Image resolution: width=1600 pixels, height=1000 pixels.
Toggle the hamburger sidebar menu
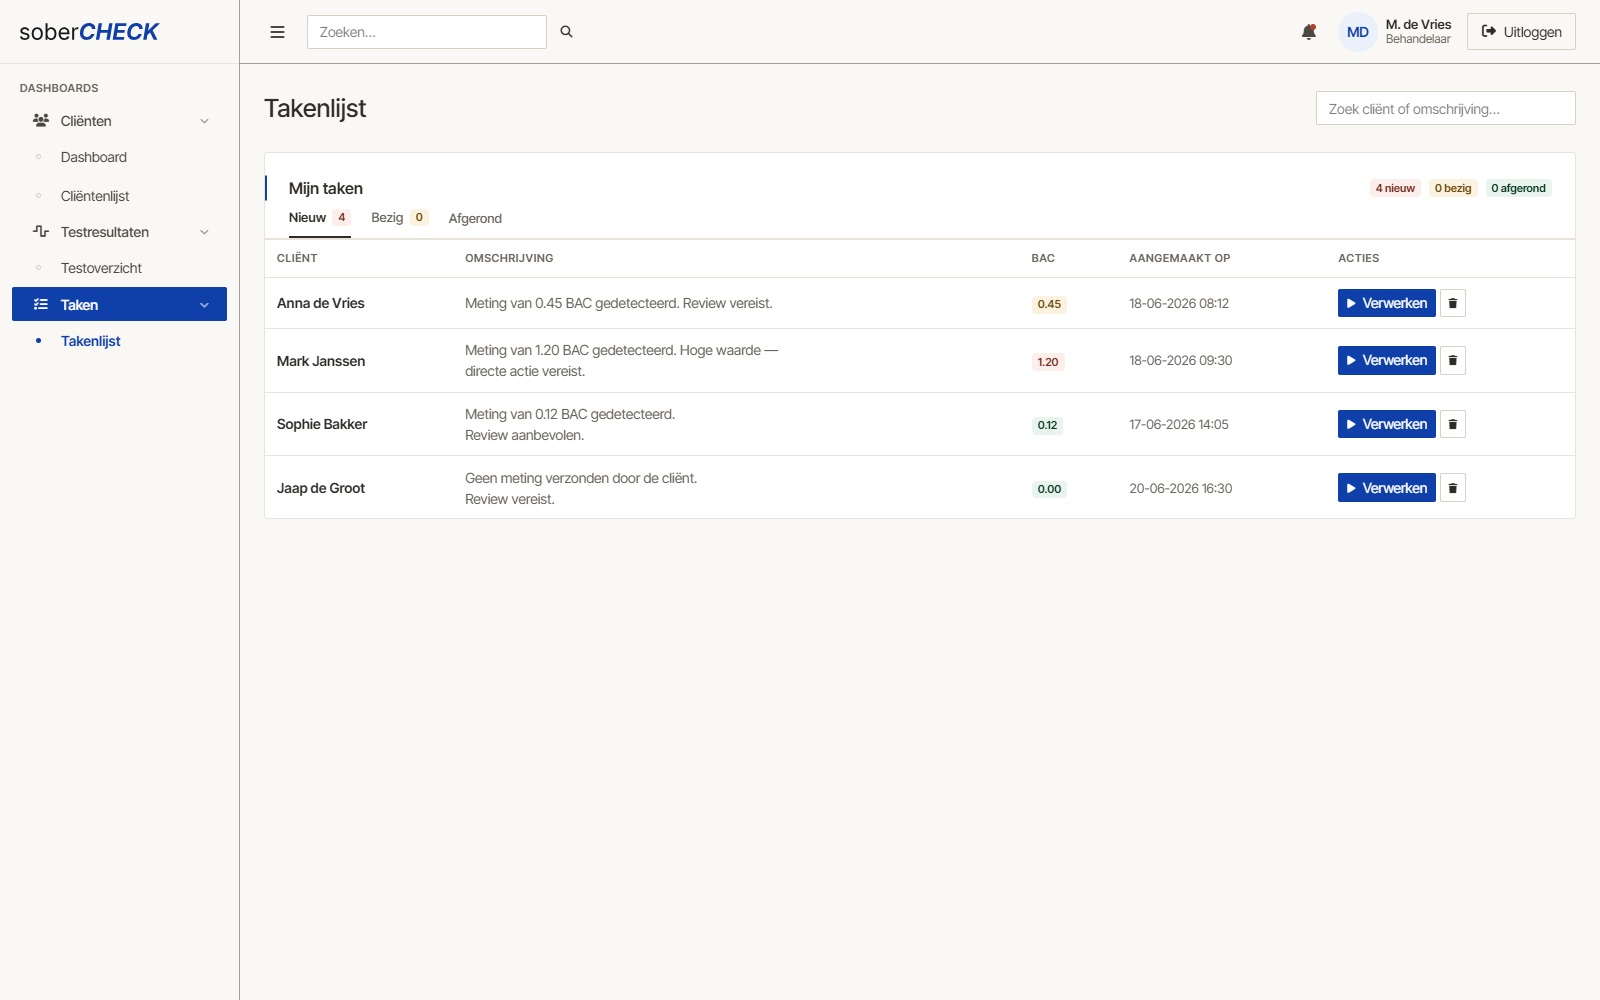(x=277, y=32)
